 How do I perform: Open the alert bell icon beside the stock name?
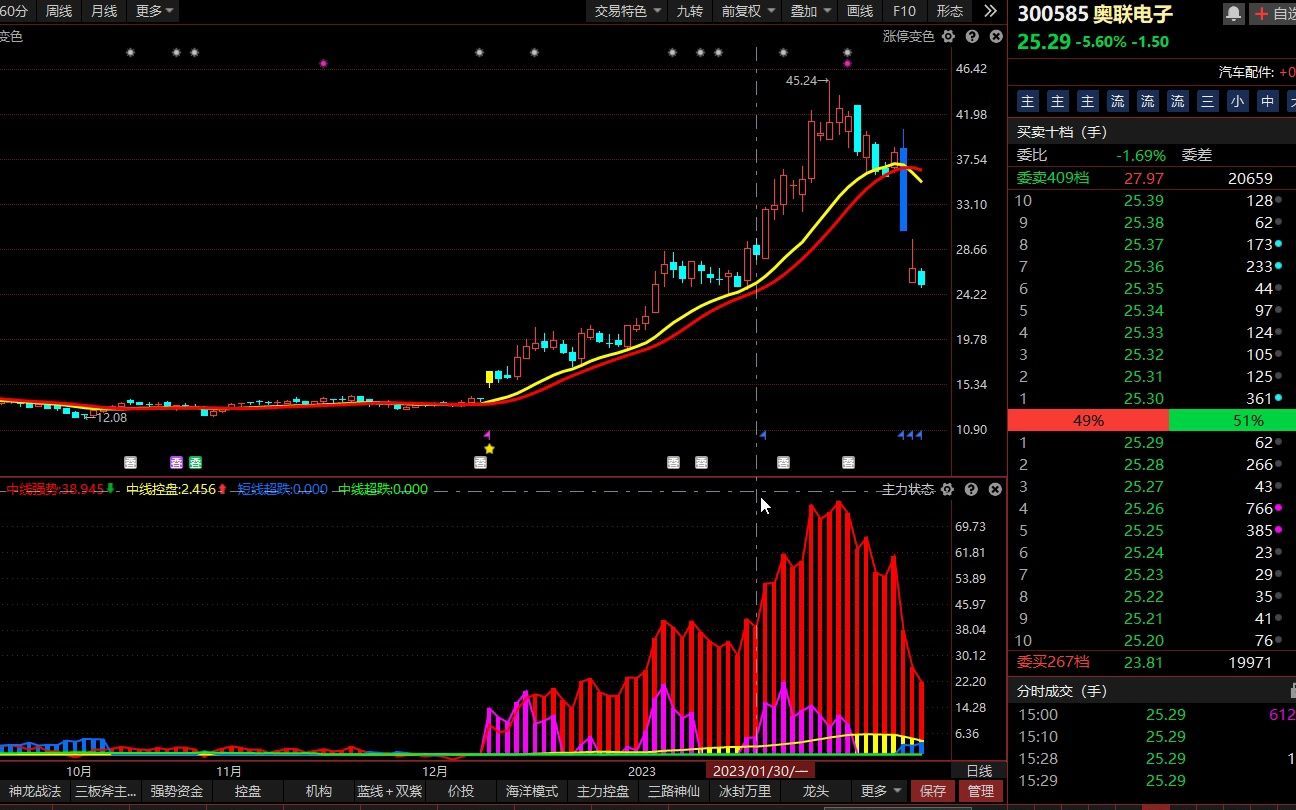tap(1234, 13)
